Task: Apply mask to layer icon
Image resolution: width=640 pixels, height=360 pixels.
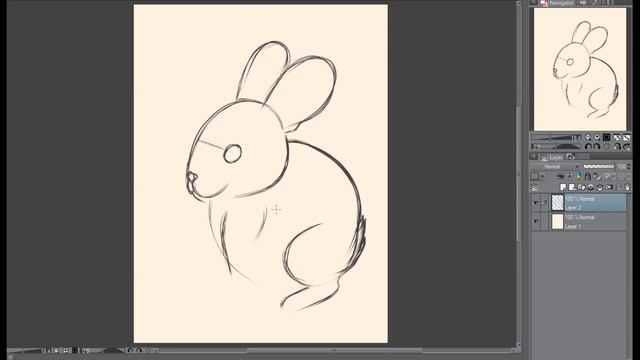Action: coord(619,187)
